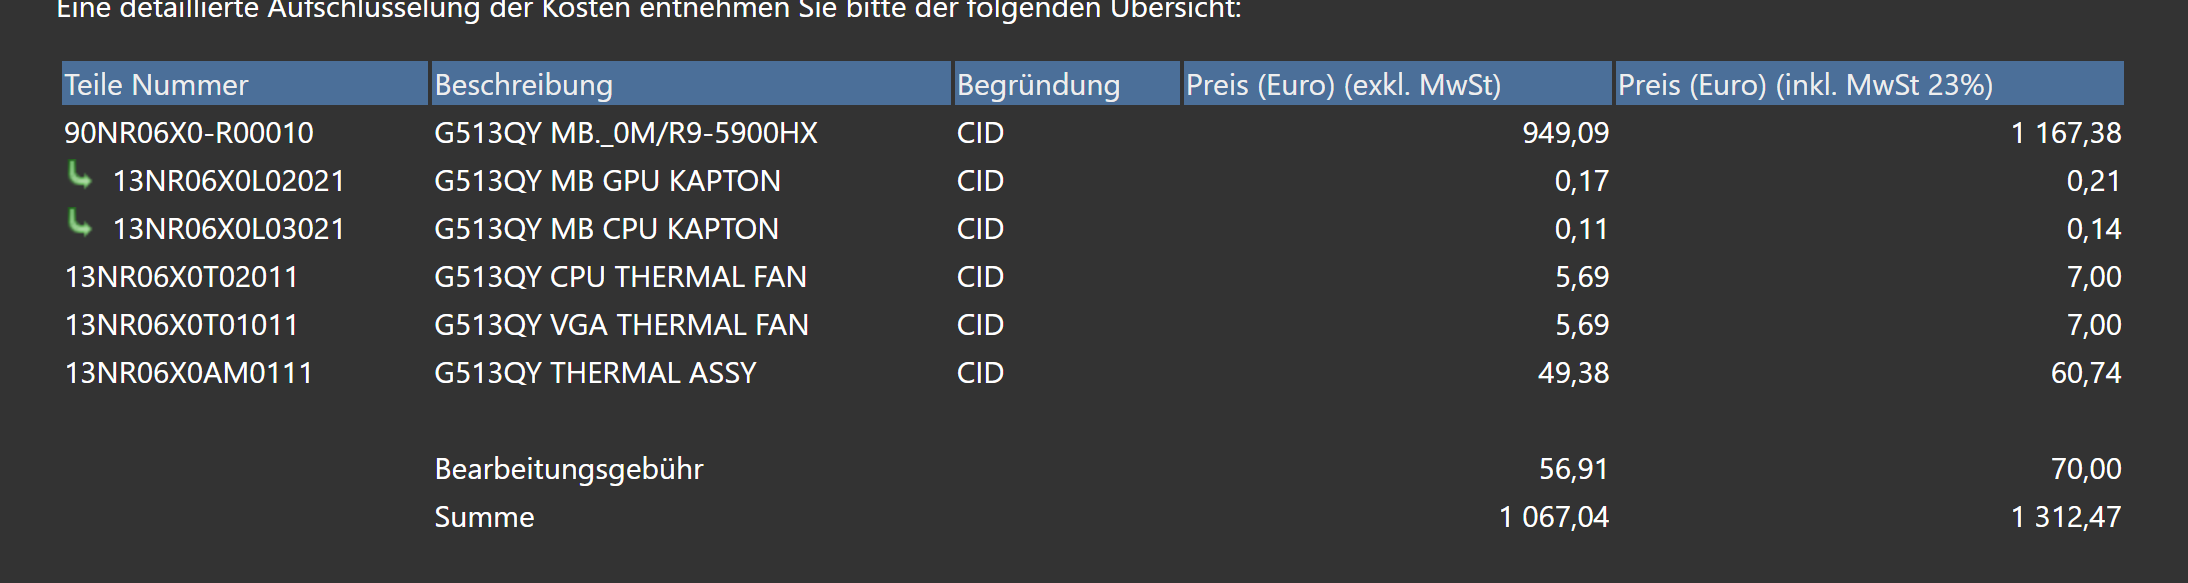Select part number 90NR06X0-R00010
The width and height of the screenshot is (2188, 583).
(189, 133)
